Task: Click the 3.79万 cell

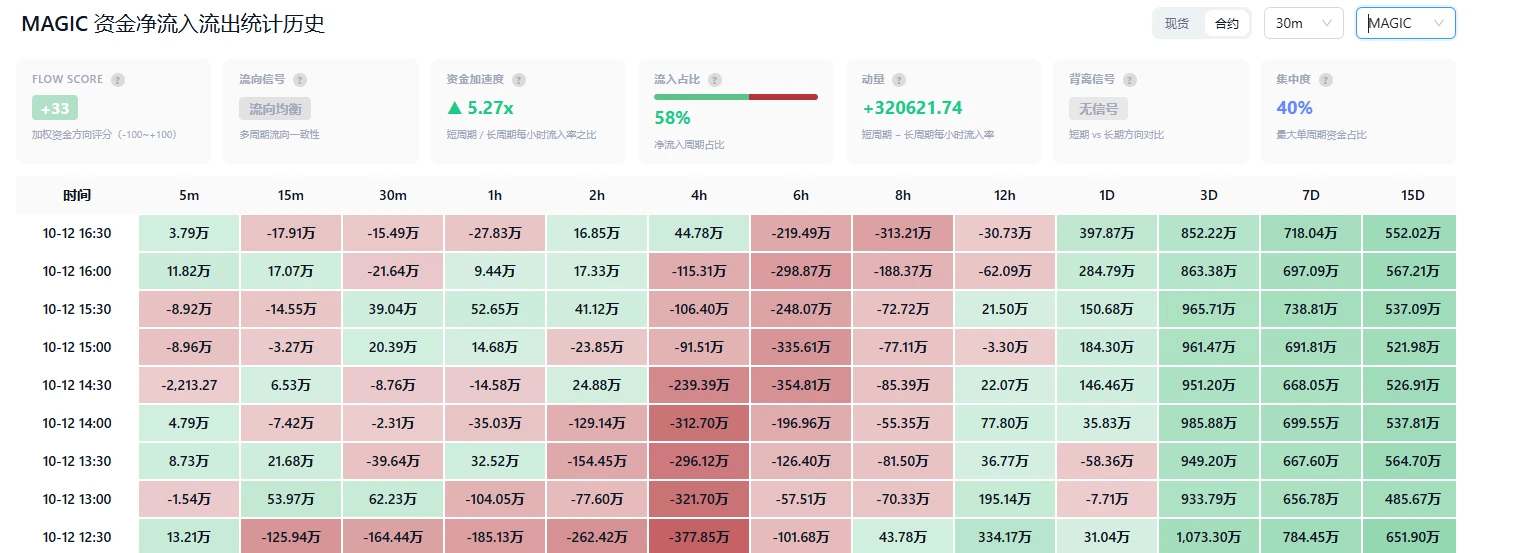Action: tap(189, 233)
